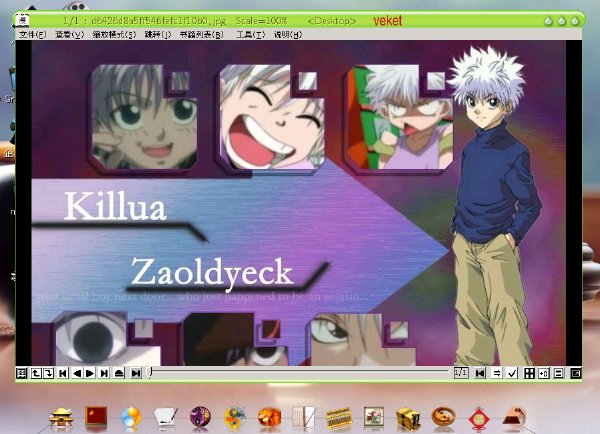600x434 pixels.
Task: Click the +0 toolbar button
Action: coord(544,373)
